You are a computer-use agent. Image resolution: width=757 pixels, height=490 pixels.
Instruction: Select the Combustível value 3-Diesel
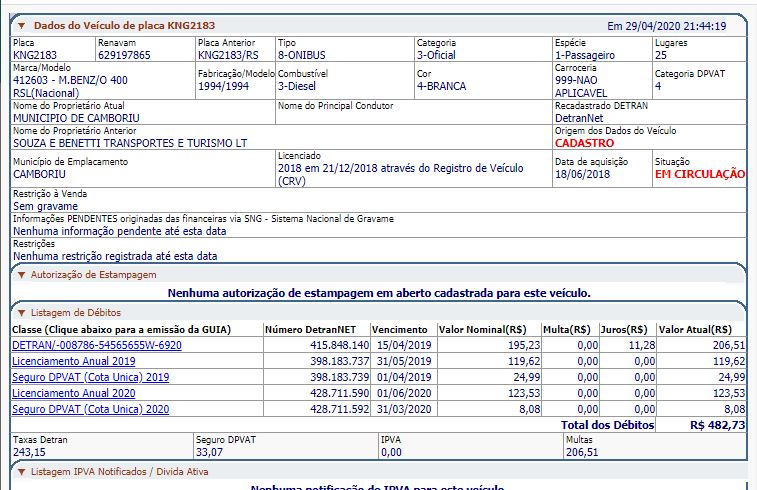coord(296,86)
